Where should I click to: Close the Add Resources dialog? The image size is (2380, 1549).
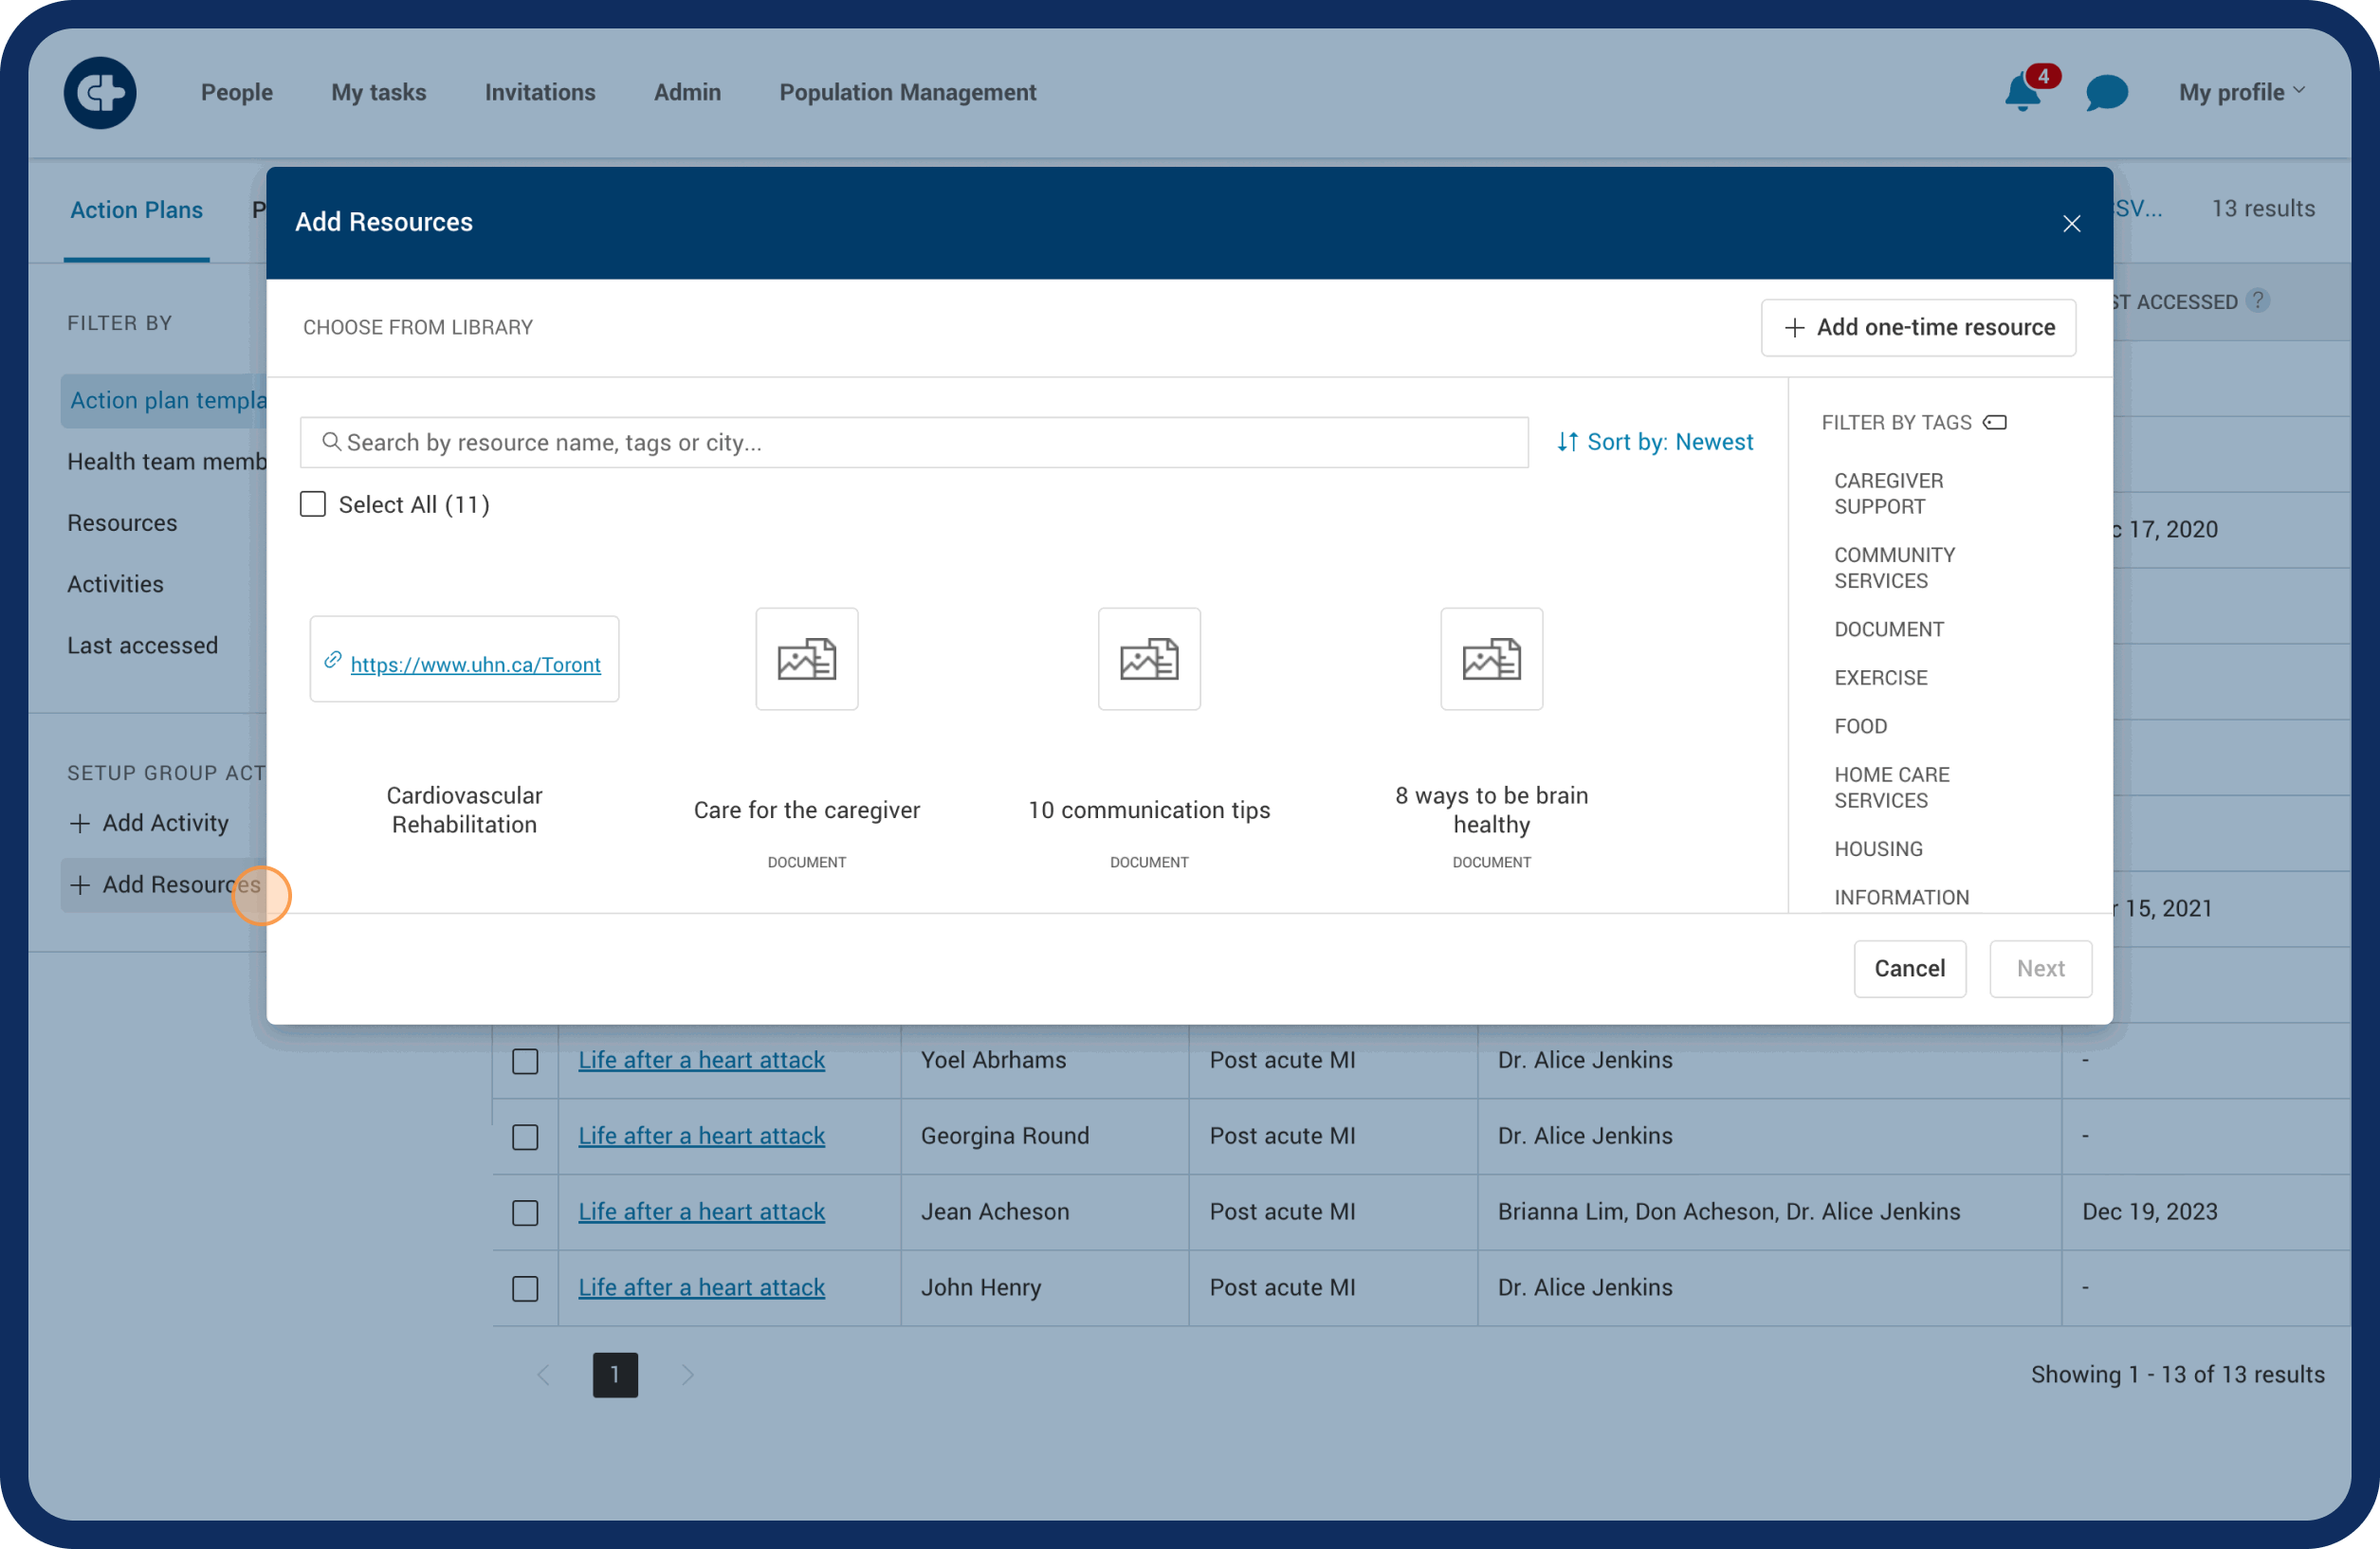point(2071,224)
